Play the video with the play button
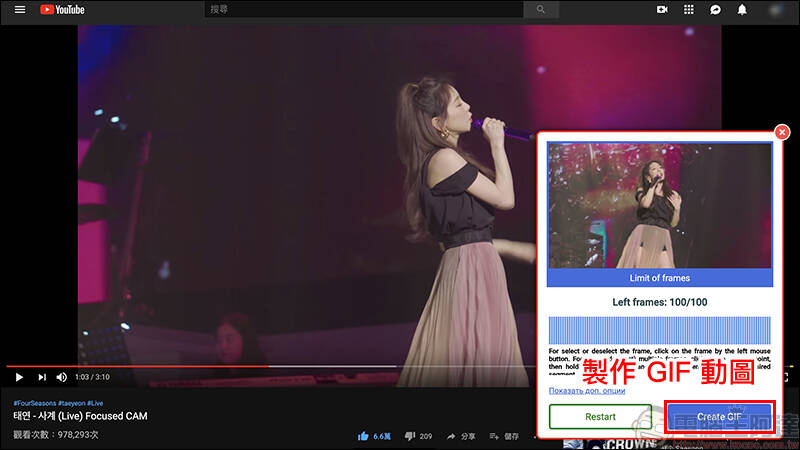This screenshot has height=450, width=800. (x=19, y=377)
